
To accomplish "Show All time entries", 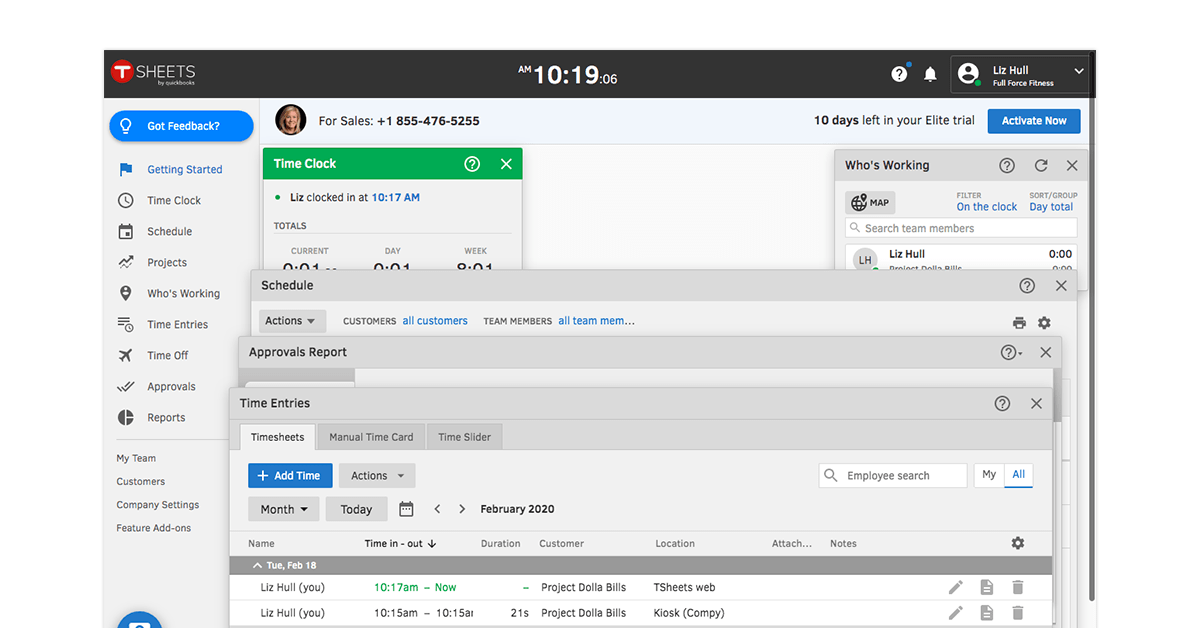I will tap(1019, 475).
